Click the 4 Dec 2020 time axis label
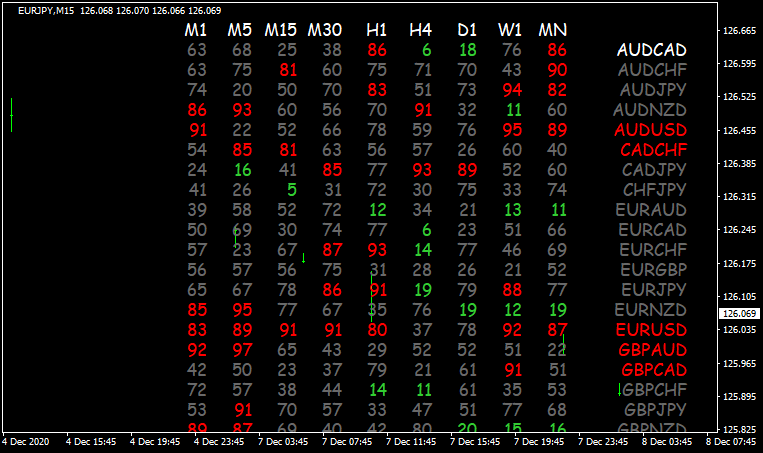The width and height of the screenshot is (763, 453). (x=25, y=441)
